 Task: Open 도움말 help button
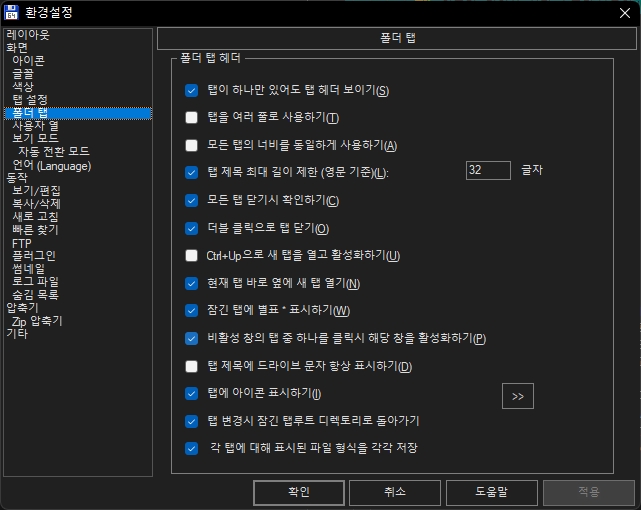pyautogui.click(x=491, y=492)
